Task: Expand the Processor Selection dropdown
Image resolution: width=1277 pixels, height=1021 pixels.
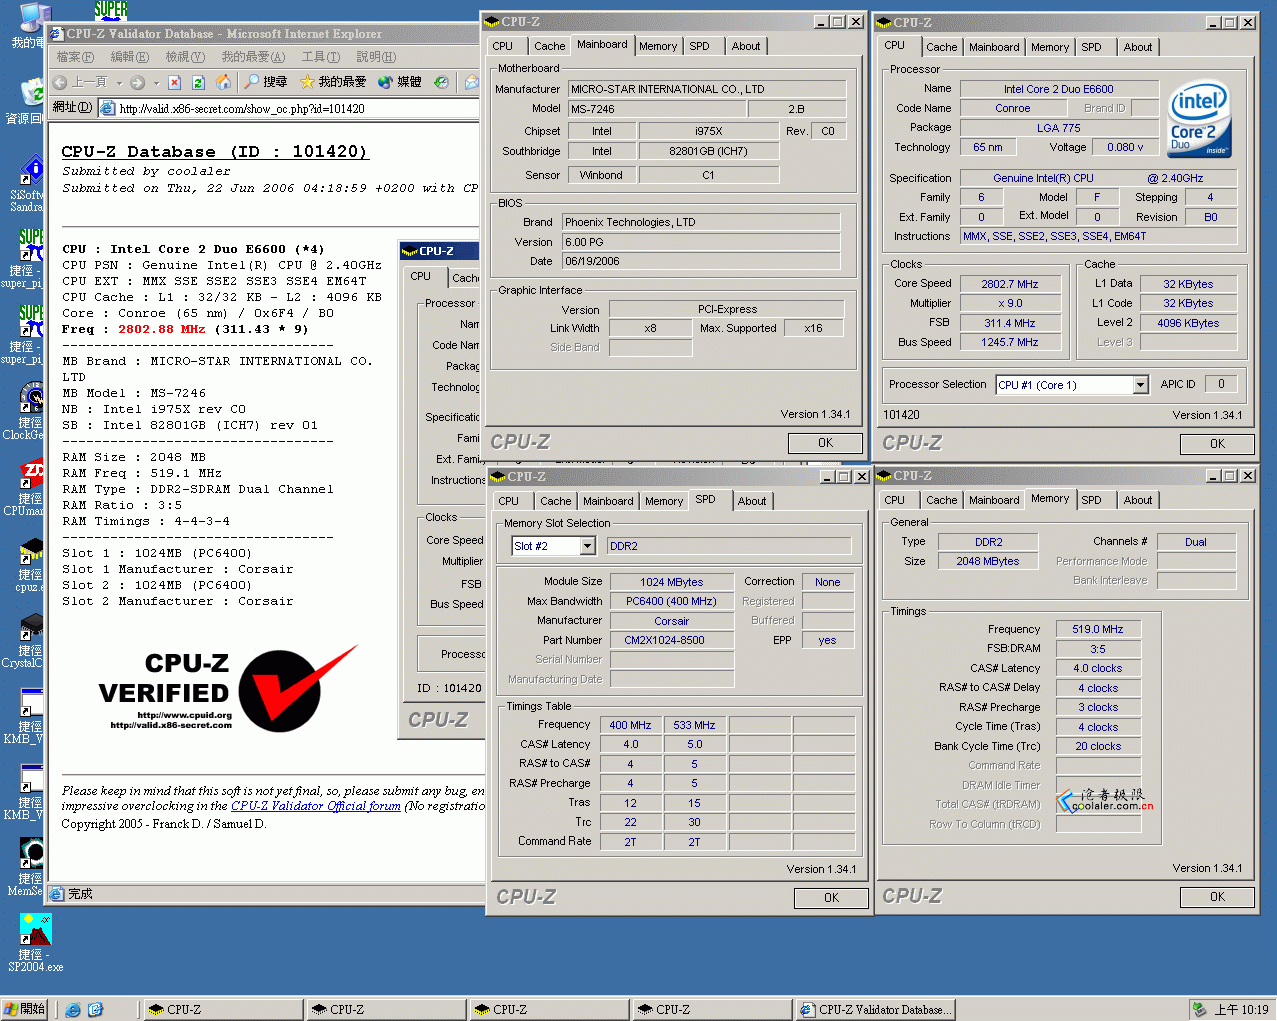Action: (1140, 385)
